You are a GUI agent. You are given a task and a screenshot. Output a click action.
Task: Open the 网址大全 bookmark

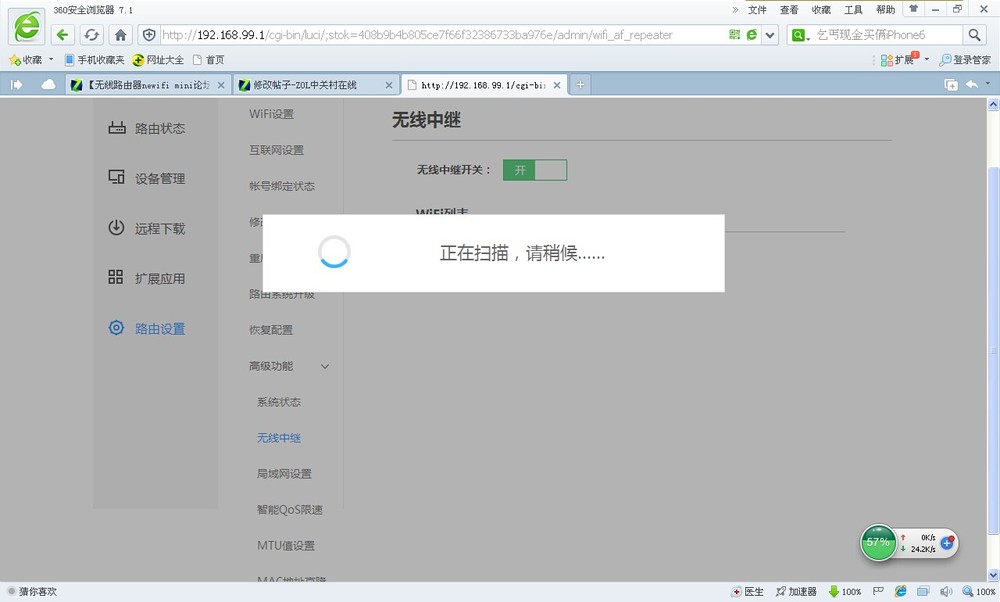click(158, 59)
